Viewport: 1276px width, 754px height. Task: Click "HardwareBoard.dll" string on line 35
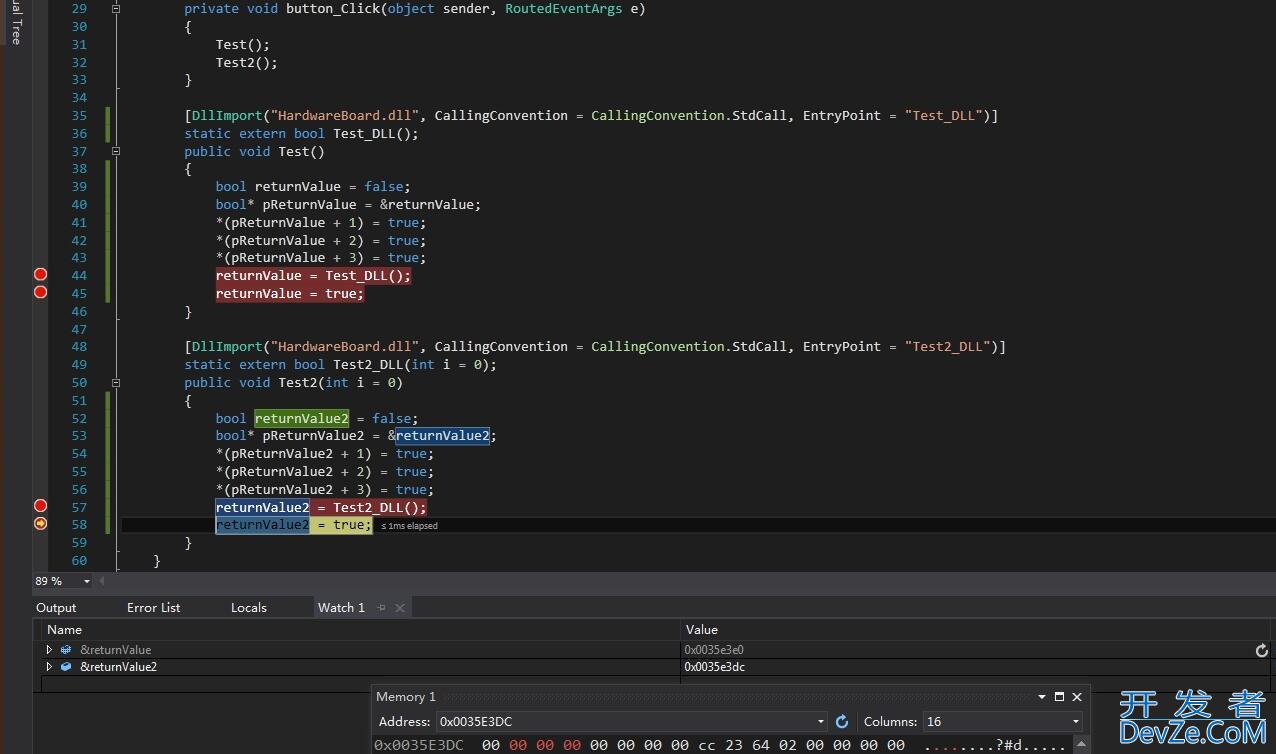[345, 115]
